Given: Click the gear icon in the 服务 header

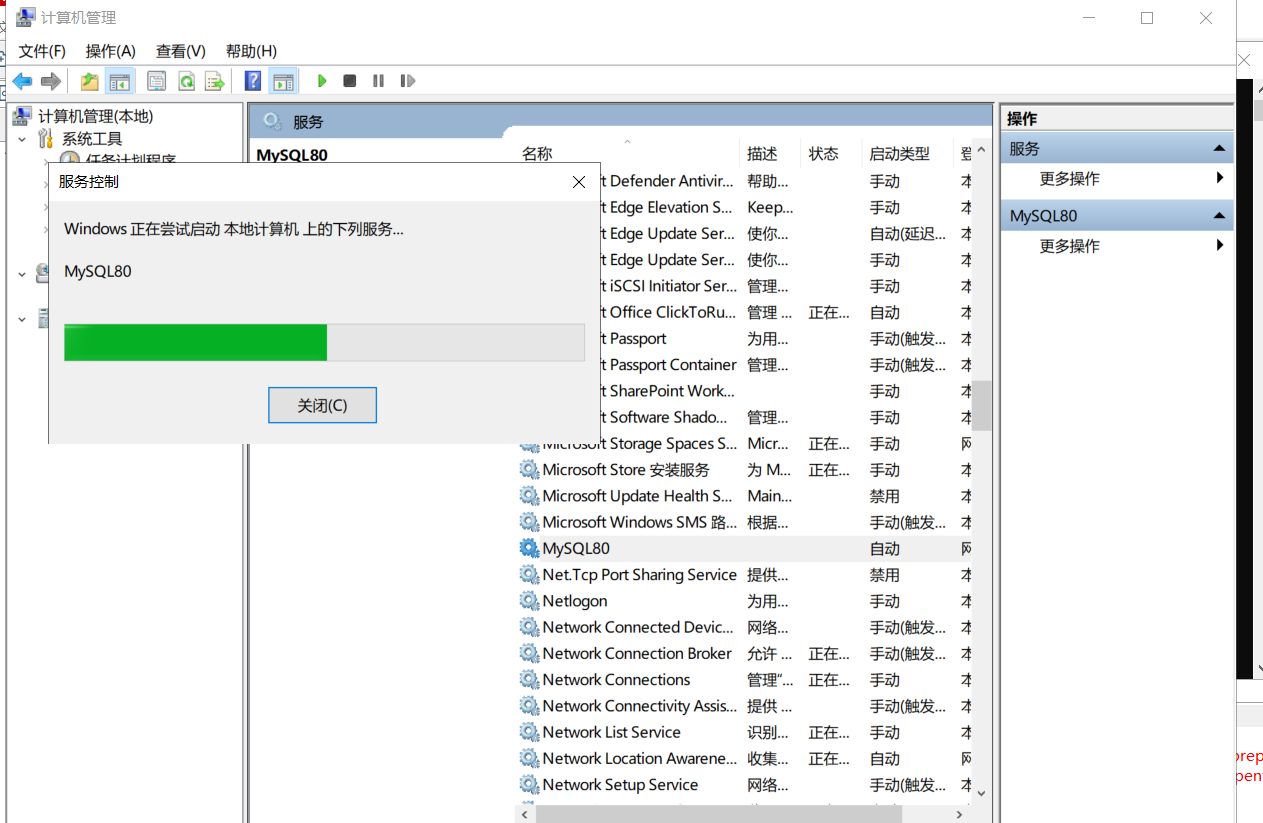Looking at the screenshot, I should click(271, 122).
